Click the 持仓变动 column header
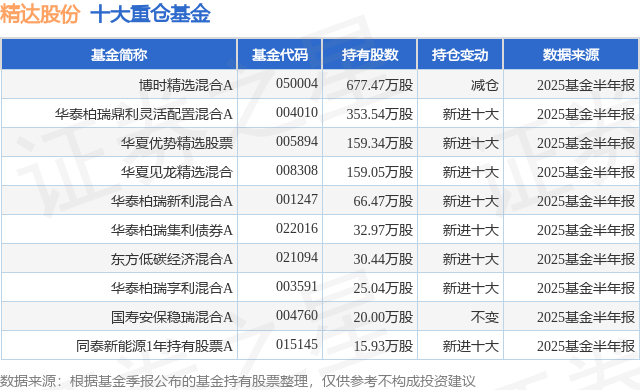The width and height of the screenshot is (640, 390). click(x=460, y=55)
